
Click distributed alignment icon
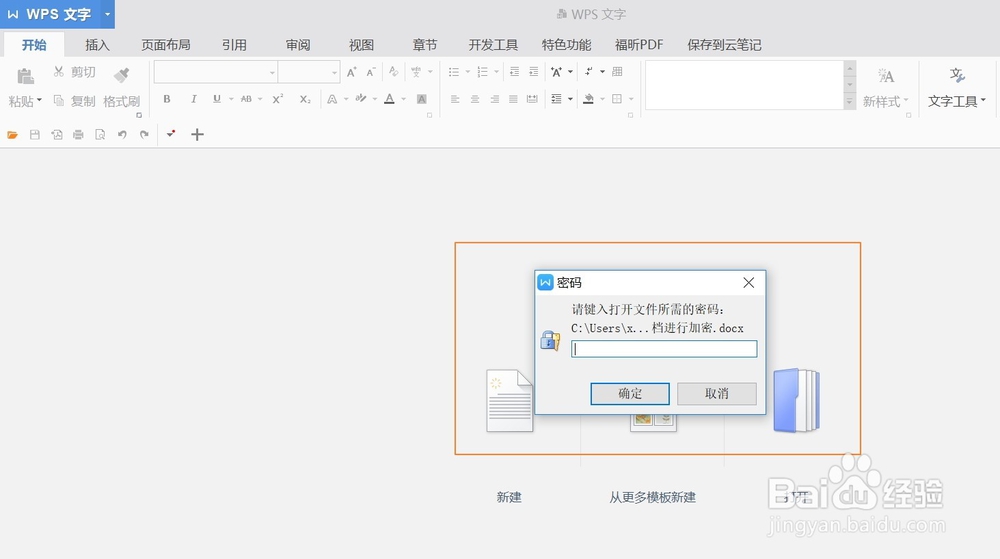pos(532,99)
